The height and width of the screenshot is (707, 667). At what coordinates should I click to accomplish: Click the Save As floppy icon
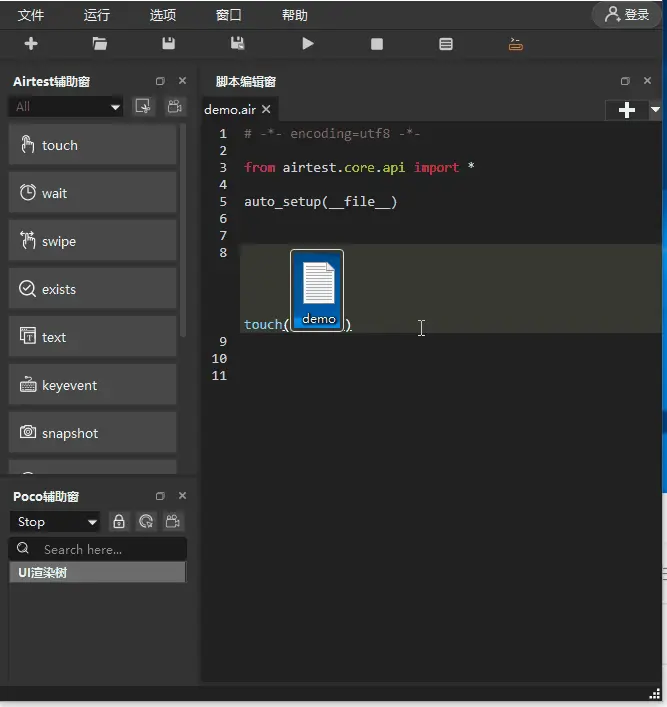(x=238, y=44)
